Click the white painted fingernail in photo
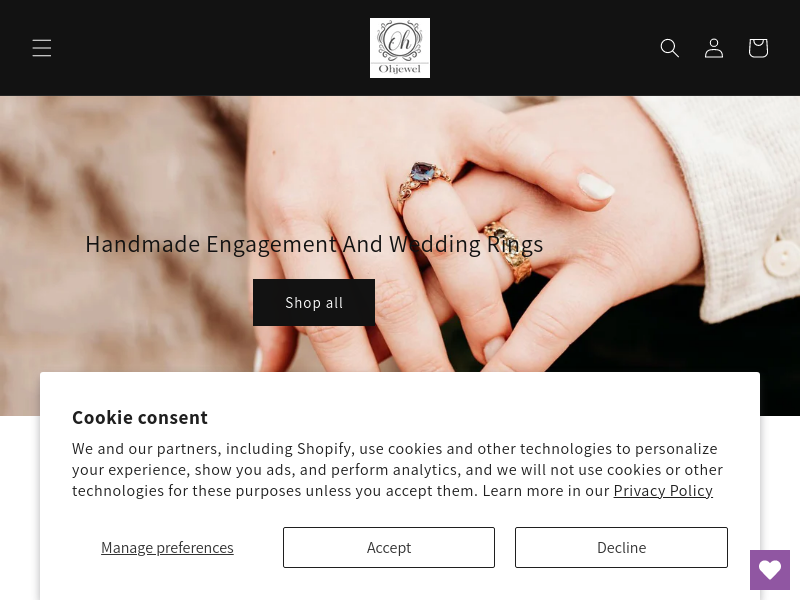 click(595, 186)
